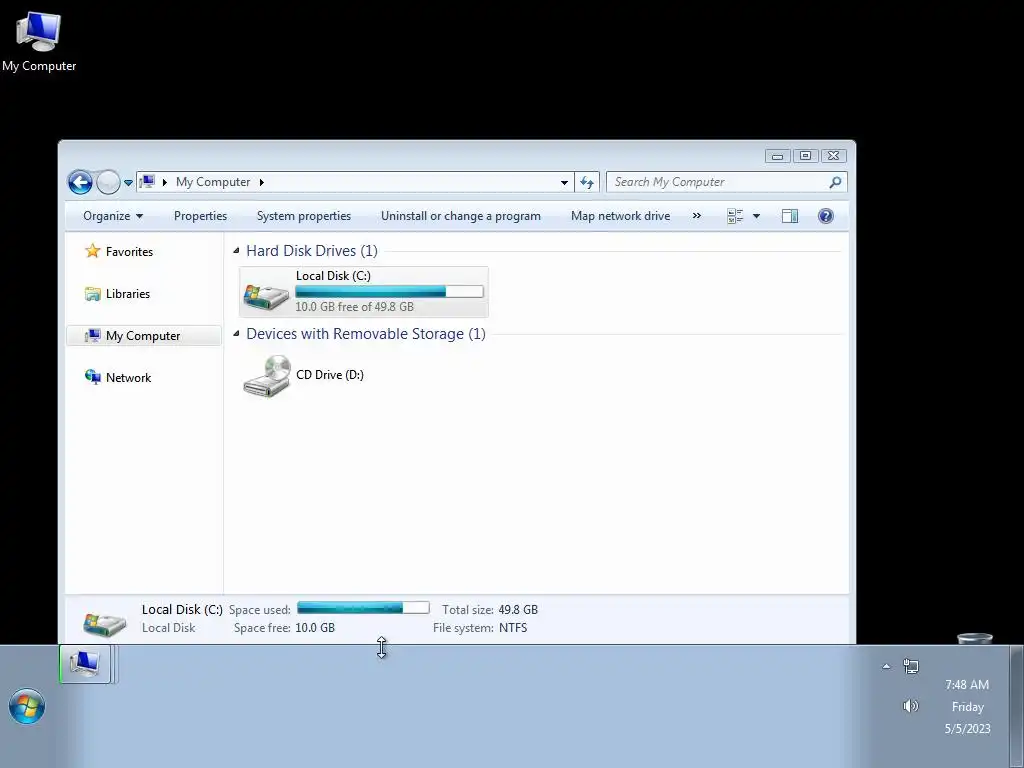Expand the root arrow before My Computer breadcrumb
This screenshot has width=1024, height=768.
tap(165, 182)
